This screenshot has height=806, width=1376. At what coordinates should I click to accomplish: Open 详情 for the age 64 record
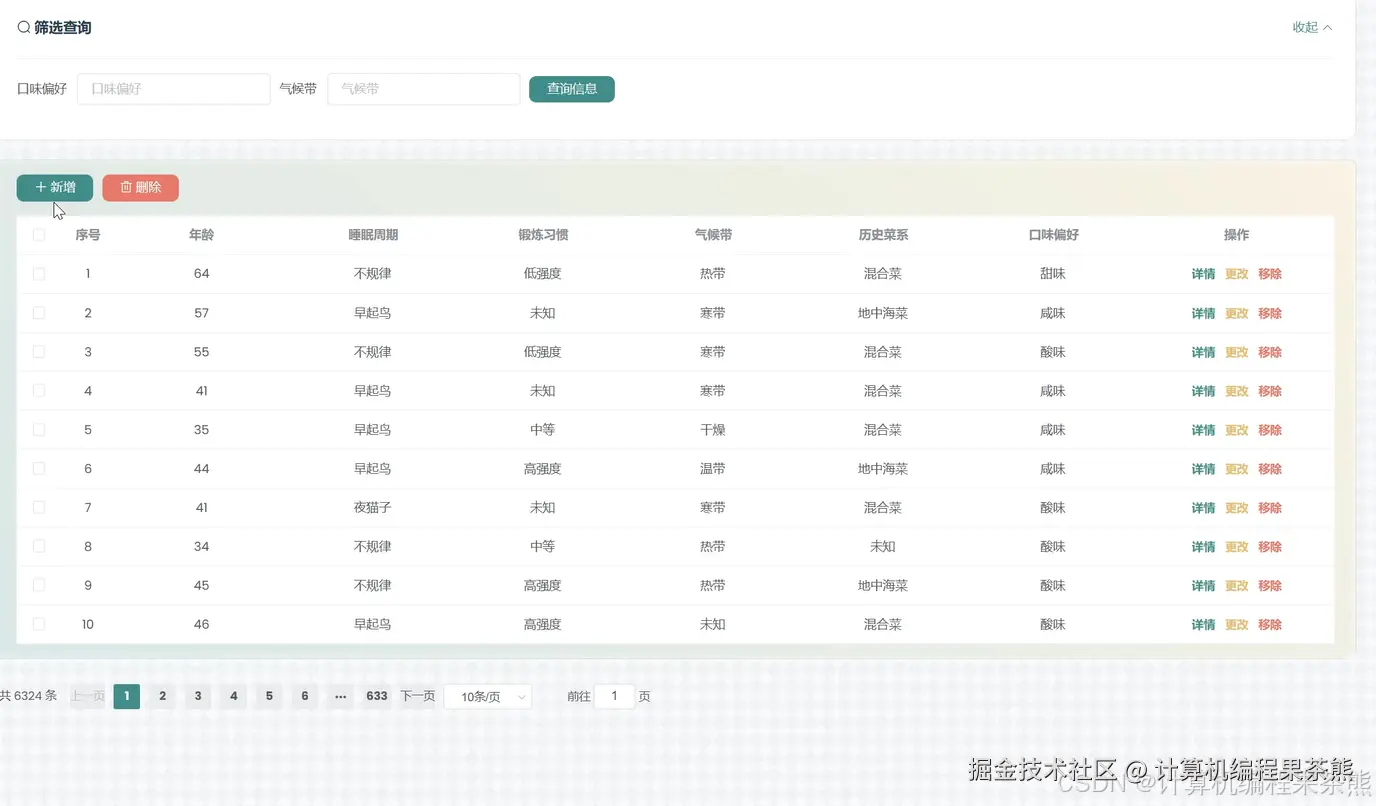[x=1202, y=273]
